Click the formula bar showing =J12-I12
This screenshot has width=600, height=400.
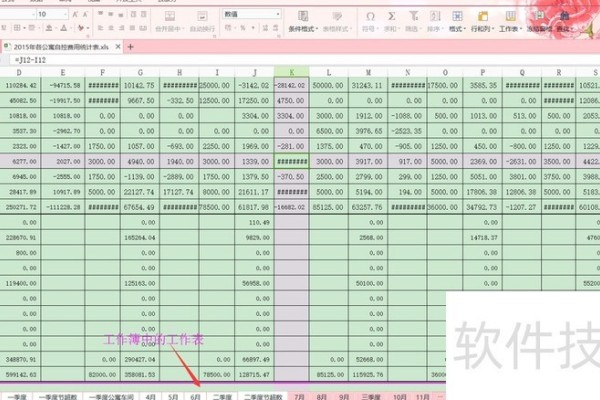[x=306, y=60]
